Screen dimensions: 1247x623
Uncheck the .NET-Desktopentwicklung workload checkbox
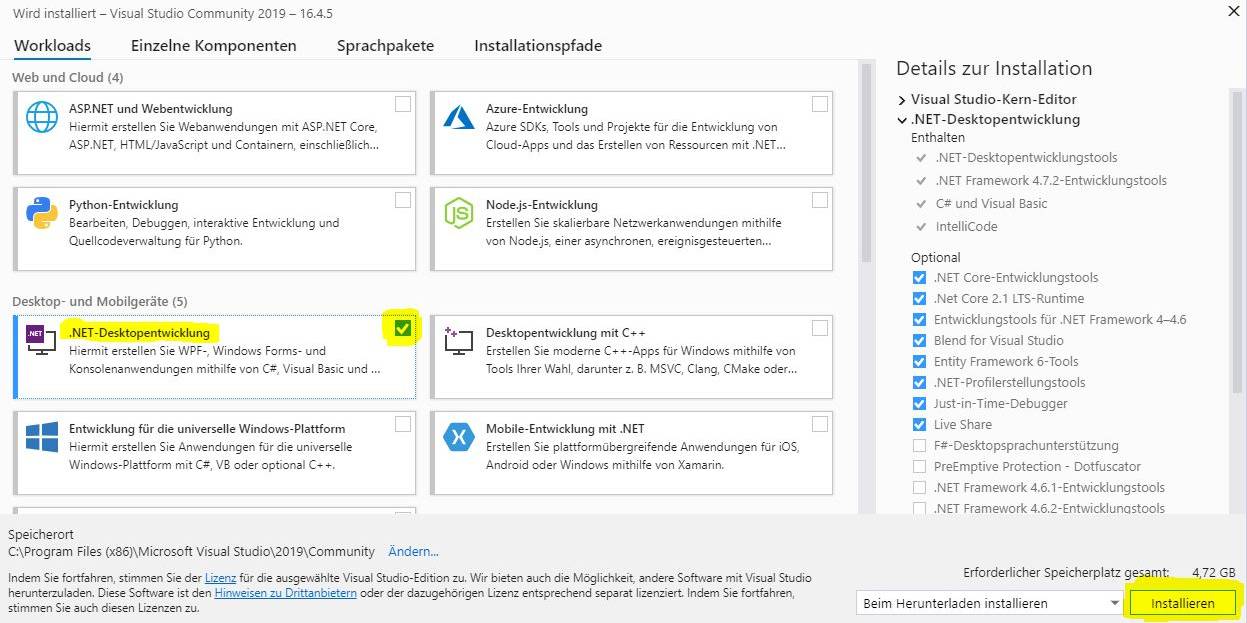pyautogui.click(x=403, y=328)
